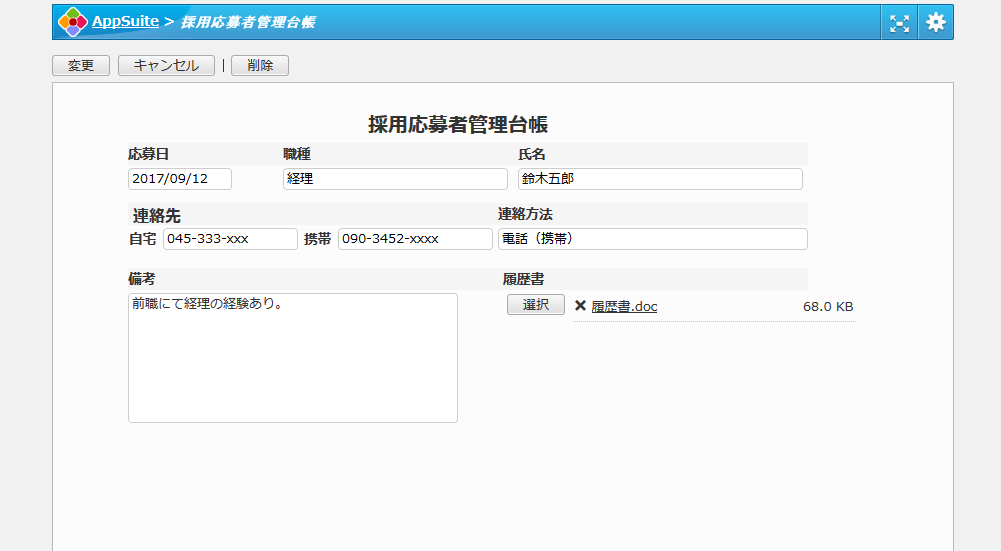This screenshot has height=551, width=1001.
Task: Open the AppSuite breadcrumb link
Action: coord(125,21)
